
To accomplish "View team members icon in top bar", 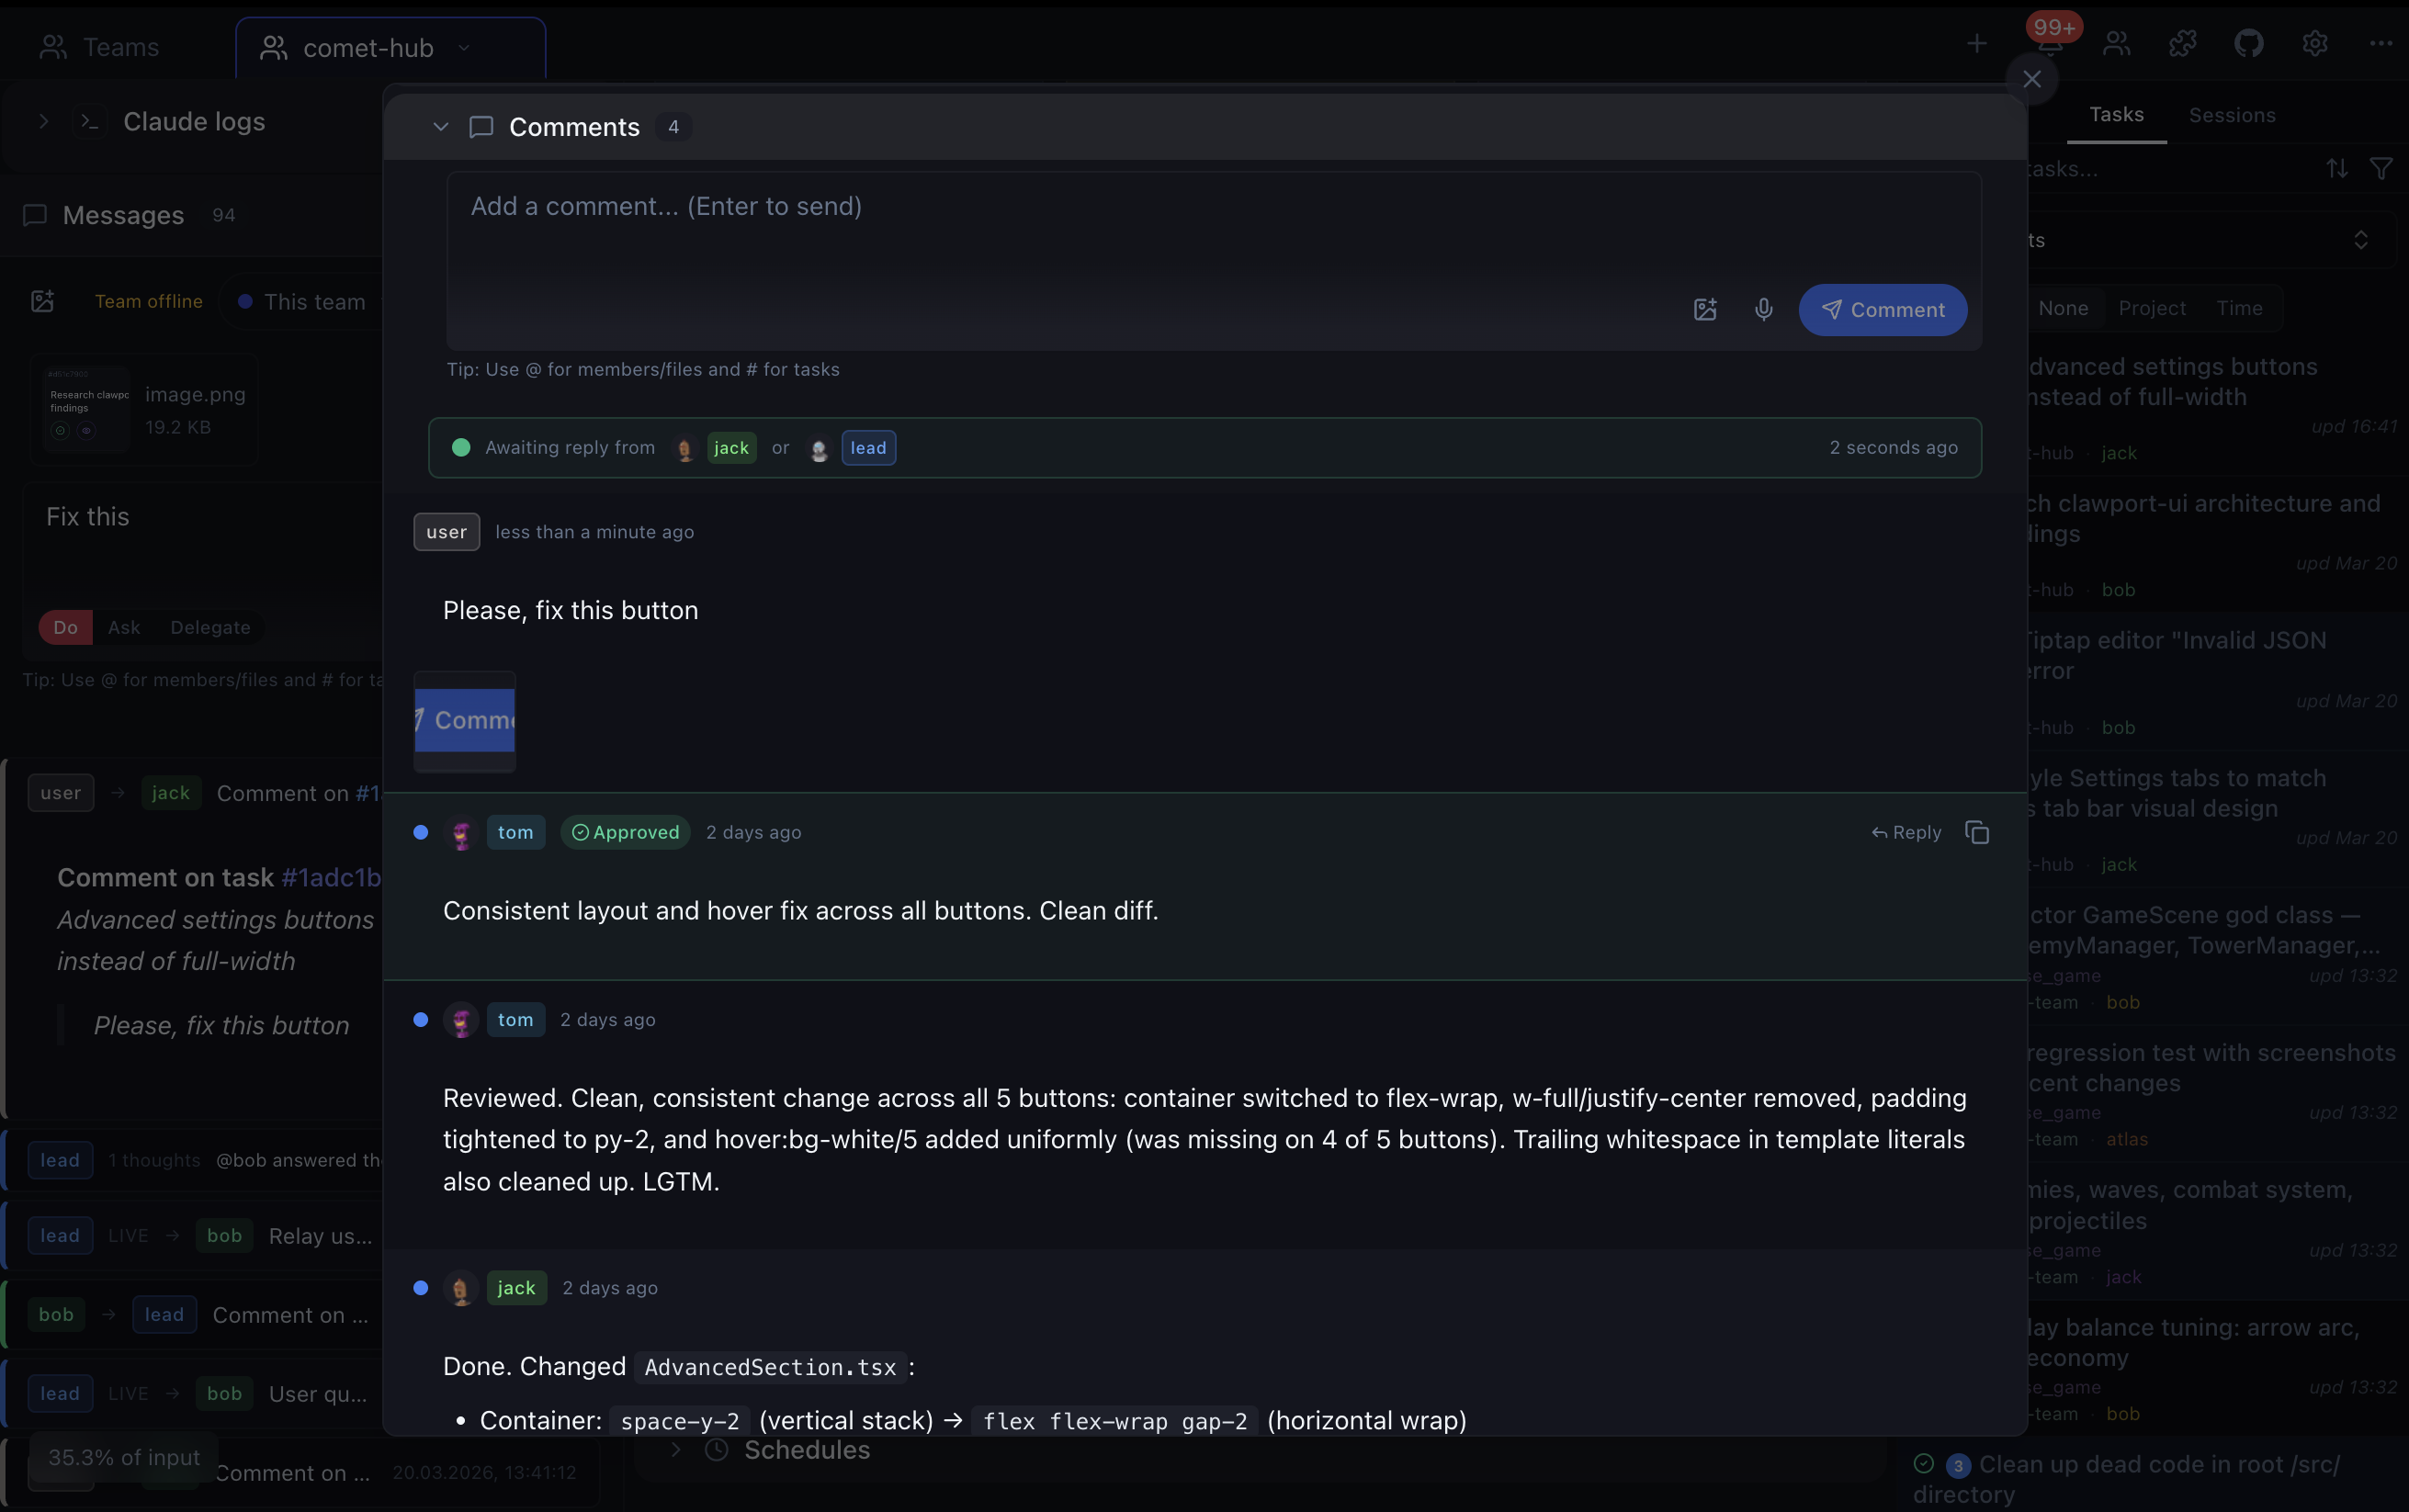I will [x=2115, y=44].
